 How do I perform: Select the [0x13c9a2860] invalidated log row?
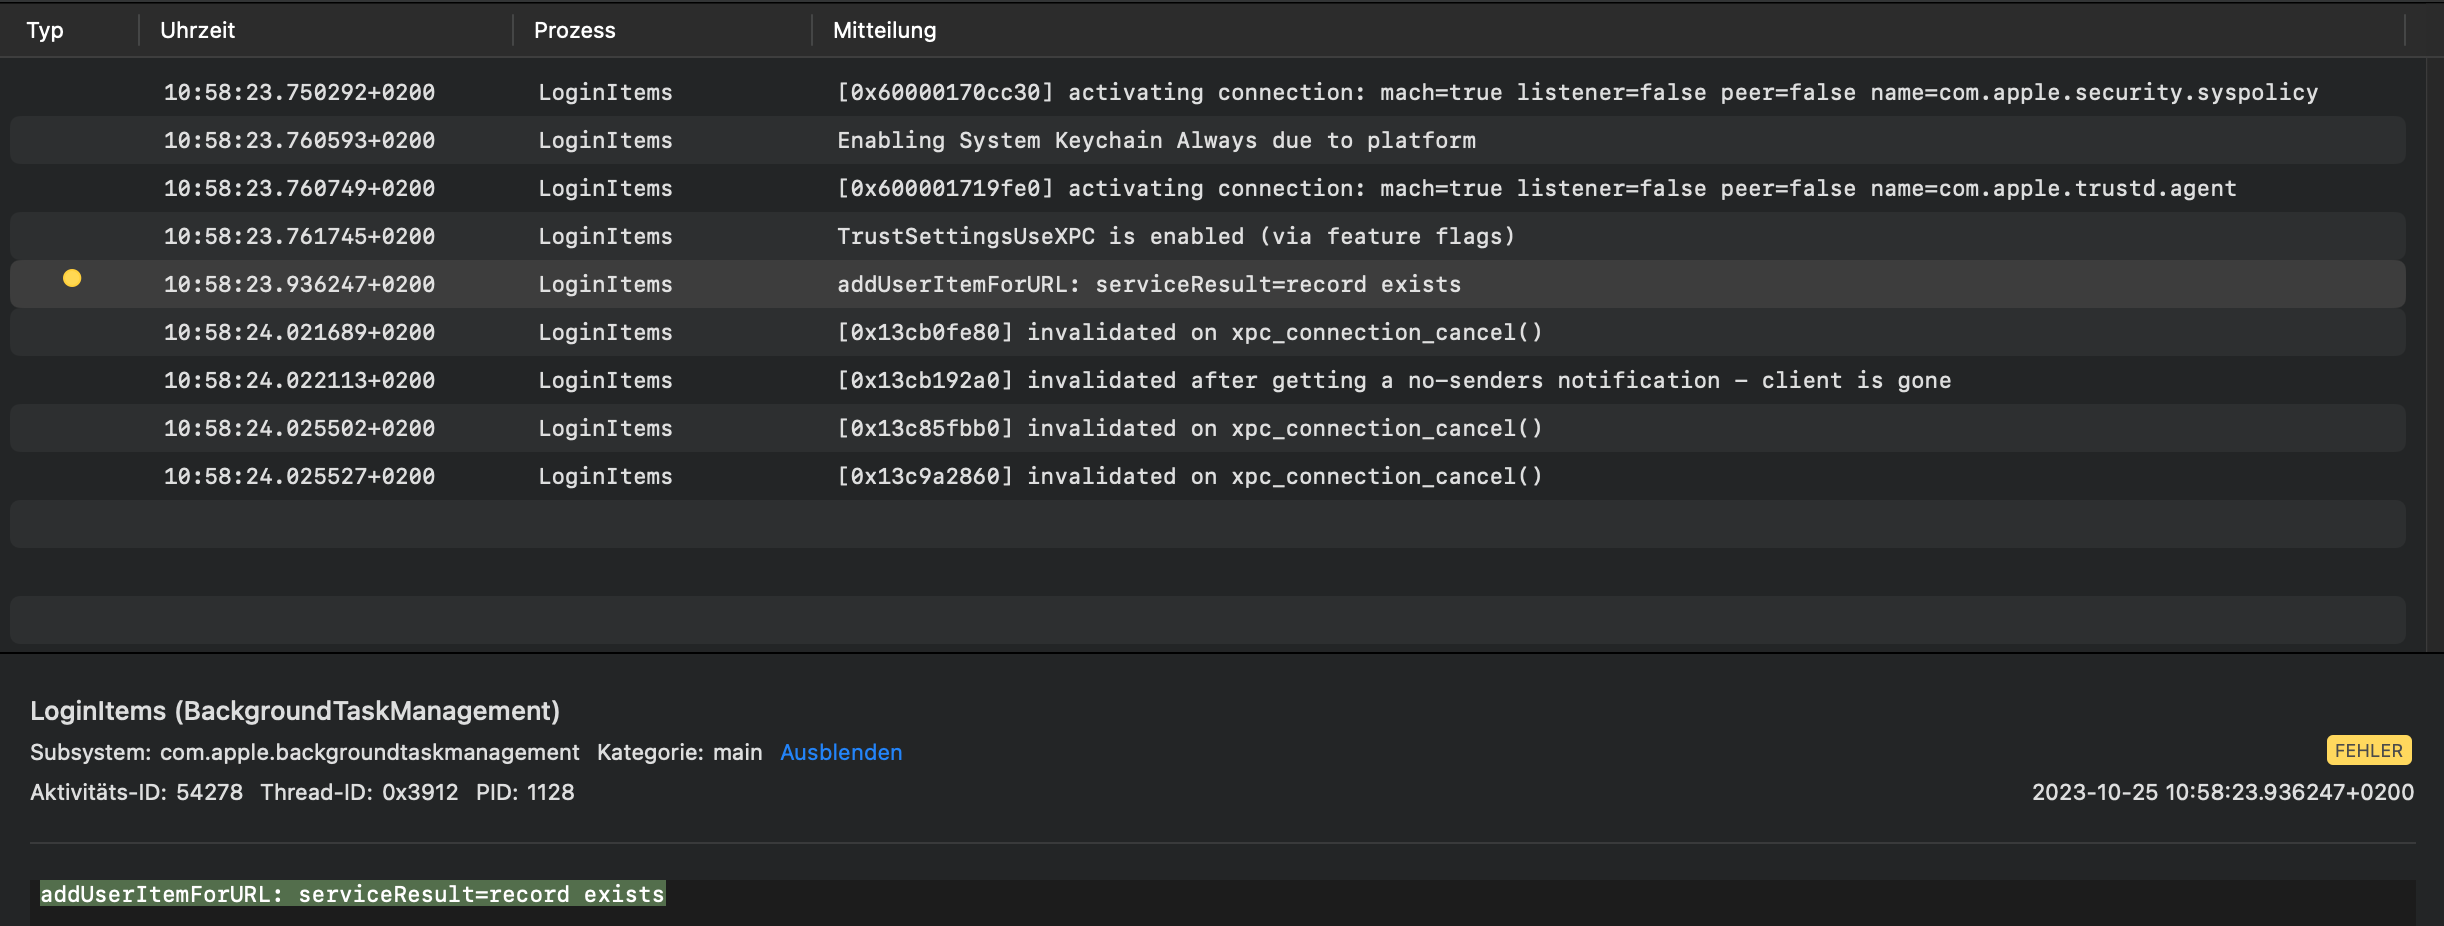tap(1189, 476)
